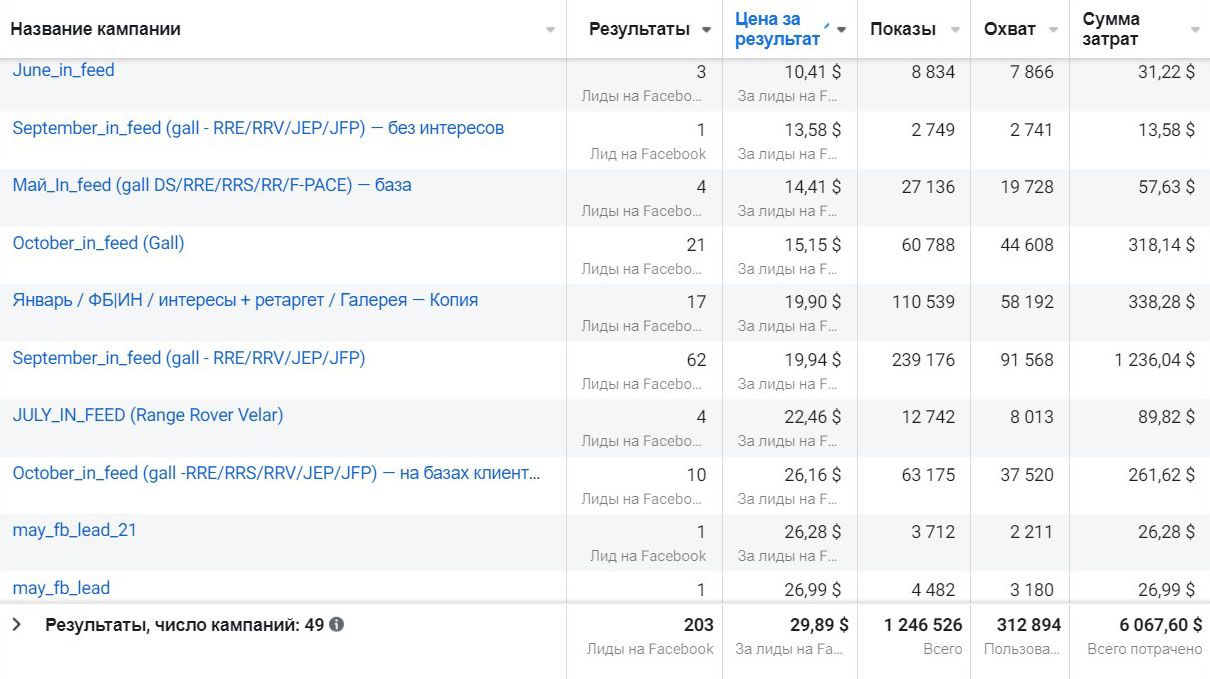Screen dimensions: 1210x679
Task: Click the Сумма затрат column header
Action: (1110, 29)
